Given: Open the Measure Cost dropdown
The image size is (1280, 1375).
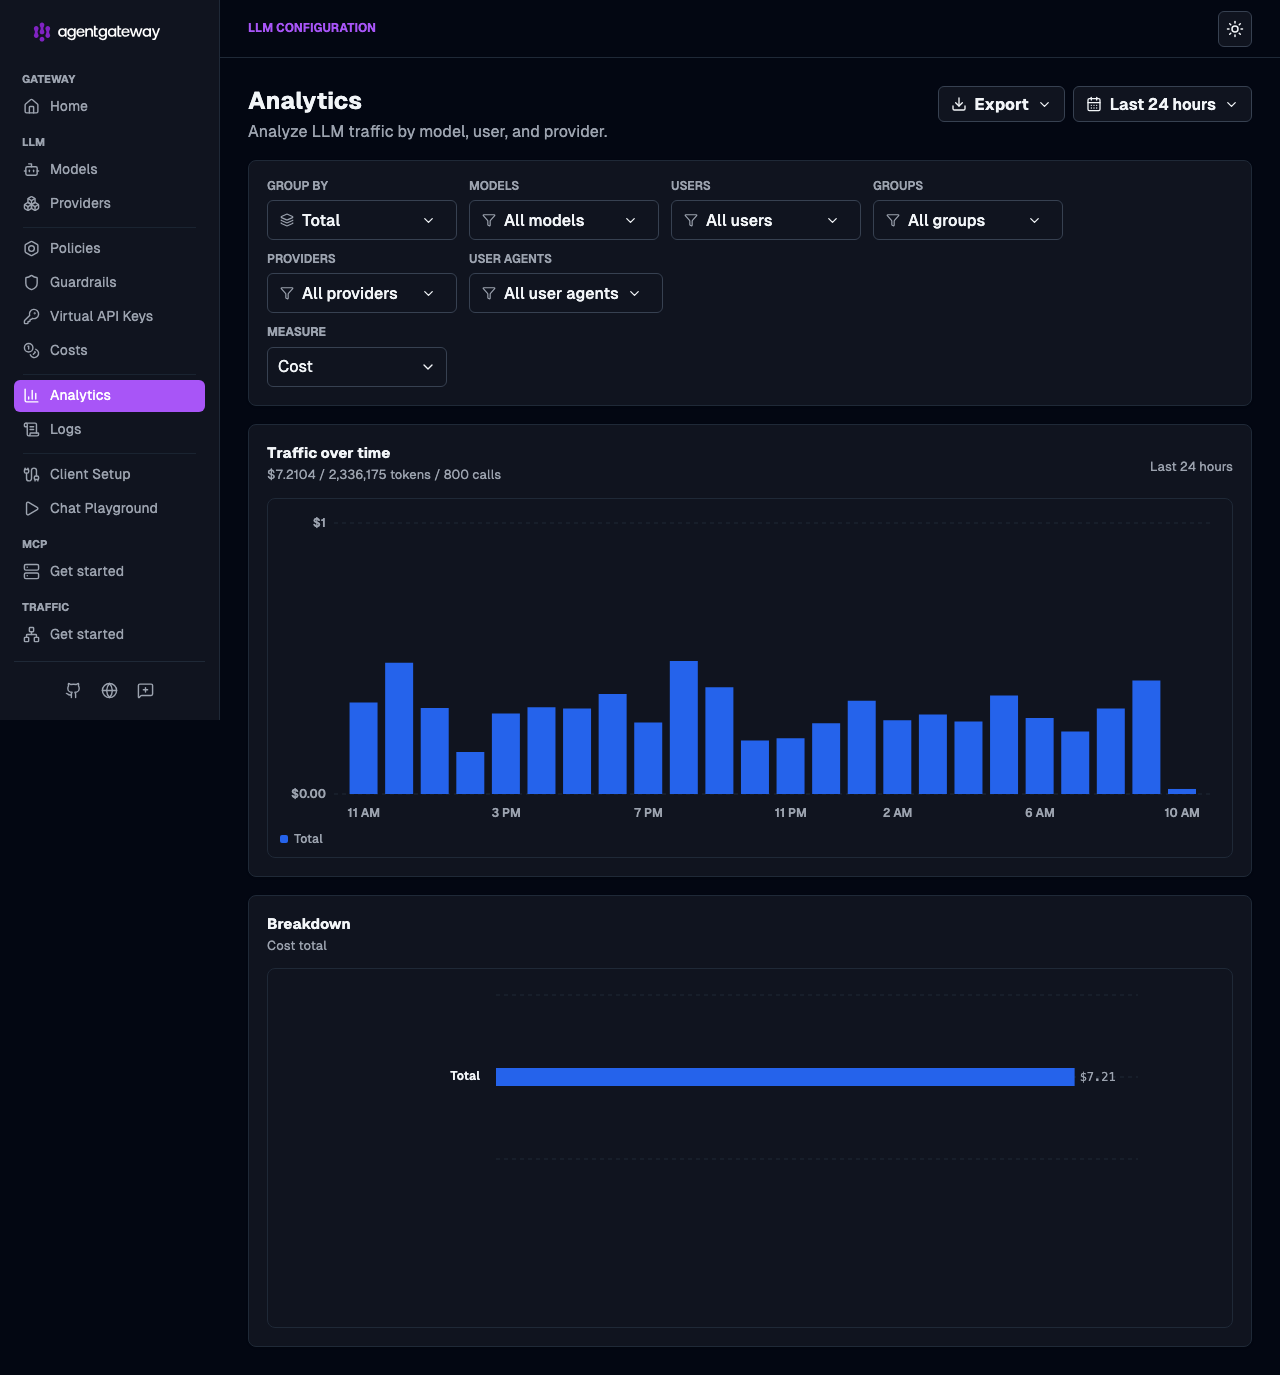Looking at the screenshot, I should click(357, 367).
